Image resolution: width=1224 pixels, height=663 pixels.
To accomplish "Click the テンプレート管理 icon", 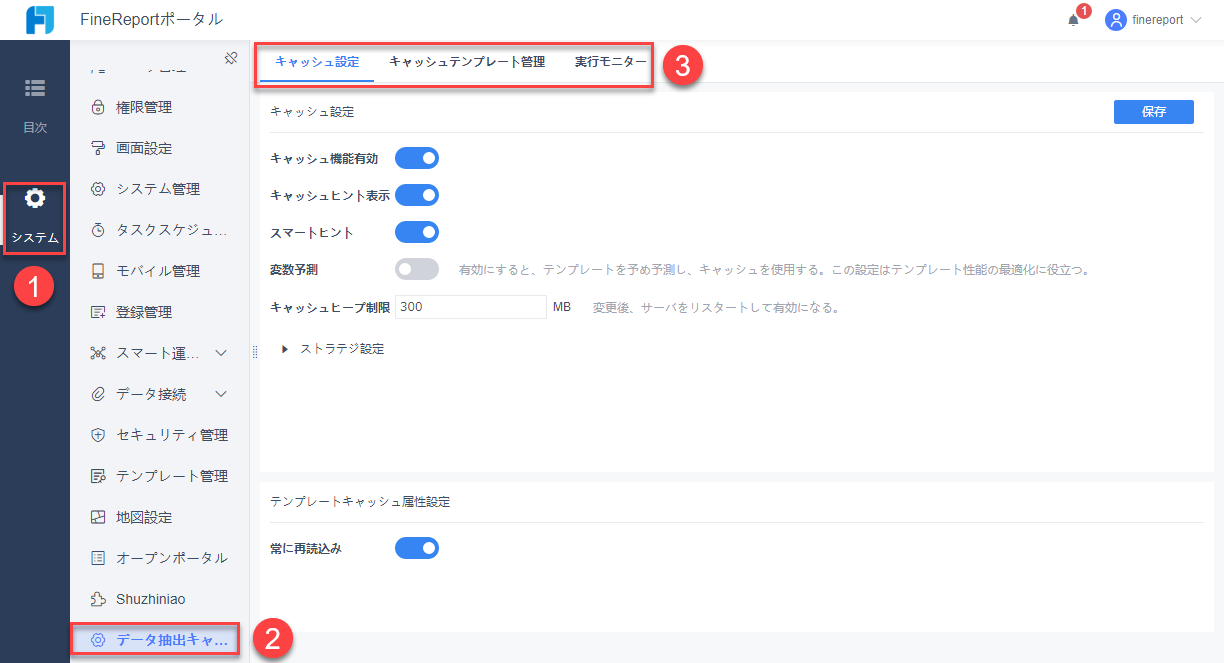I will (98, 476).
